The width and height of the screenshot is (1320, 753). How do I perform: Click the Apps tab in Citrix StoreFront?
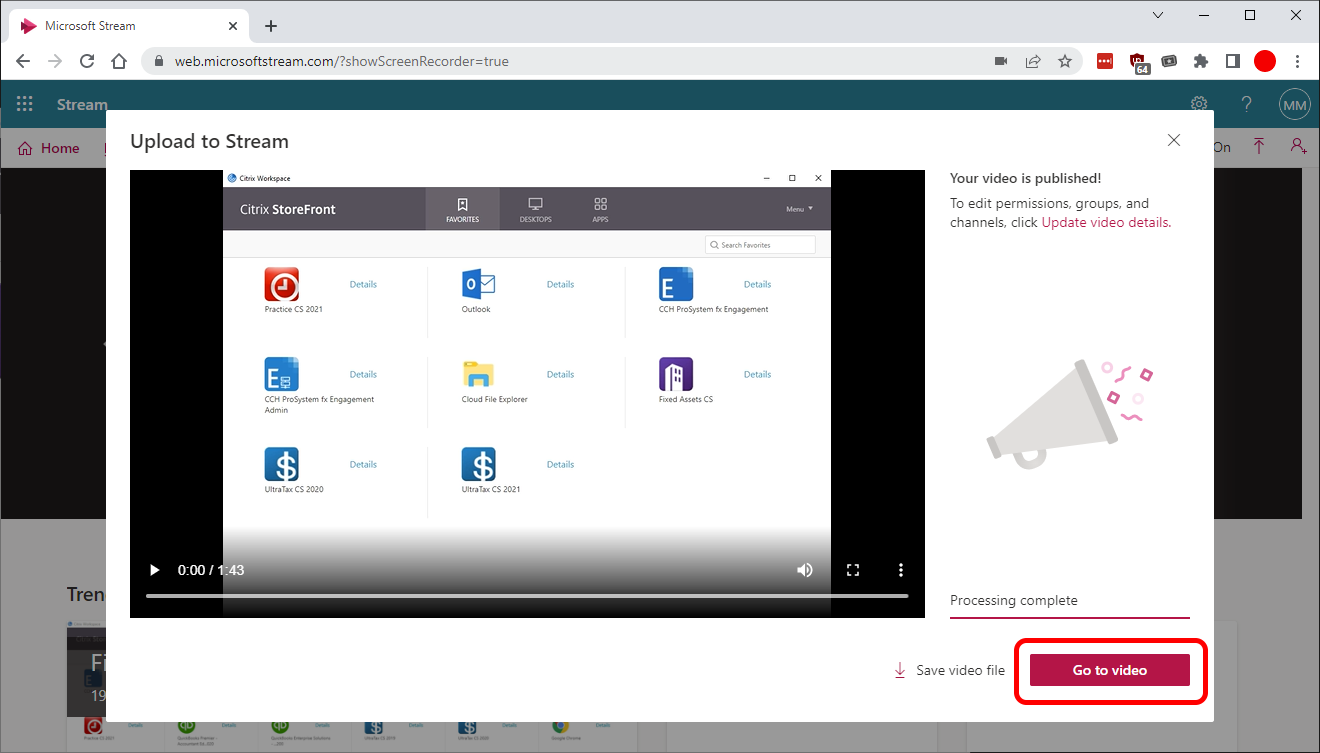click(600, 209)
